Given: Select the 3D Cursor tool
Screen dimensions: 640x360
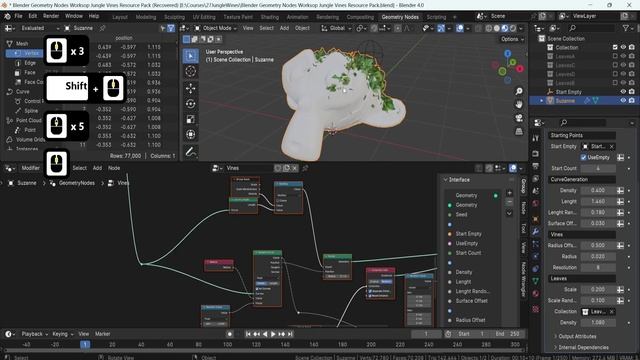Looking at the screenshot, I should [191, 71].
